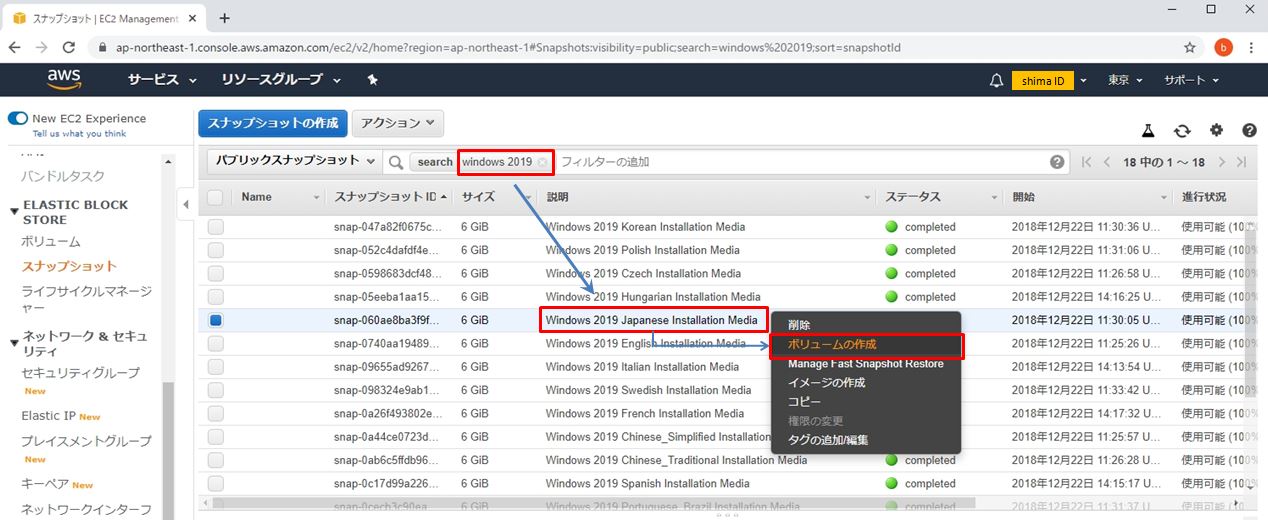1268x520 pixels.
Task: Check the English Installation Media row
Action: tap(215, 344)
